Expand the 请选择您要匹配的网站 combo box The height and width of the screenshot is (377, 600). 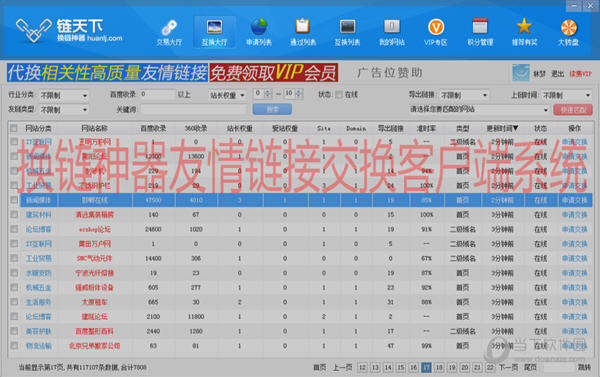coord(479,109)
